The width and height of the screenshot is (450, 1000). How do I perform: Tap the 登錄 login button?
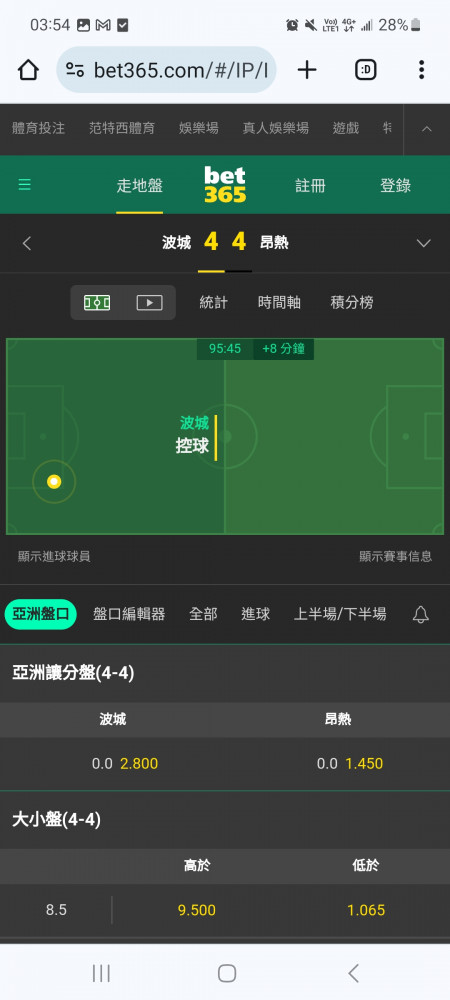coord(396,186)
